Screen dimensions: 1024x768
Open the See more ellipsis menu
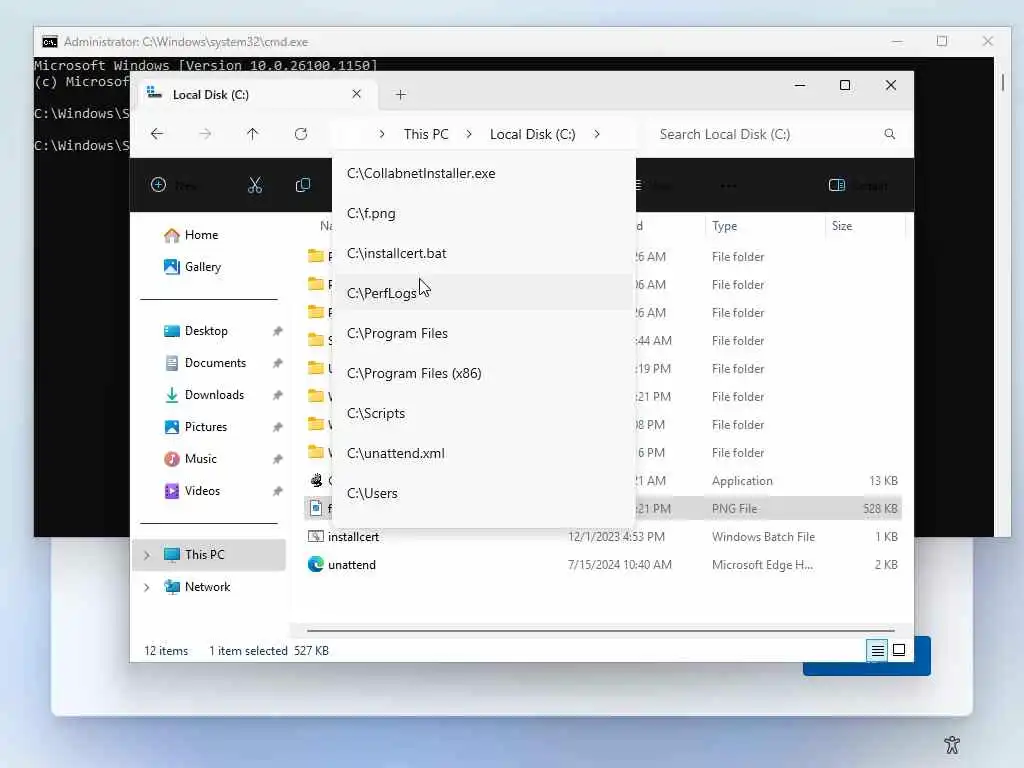pyautogui.click(x=729, y=186)
